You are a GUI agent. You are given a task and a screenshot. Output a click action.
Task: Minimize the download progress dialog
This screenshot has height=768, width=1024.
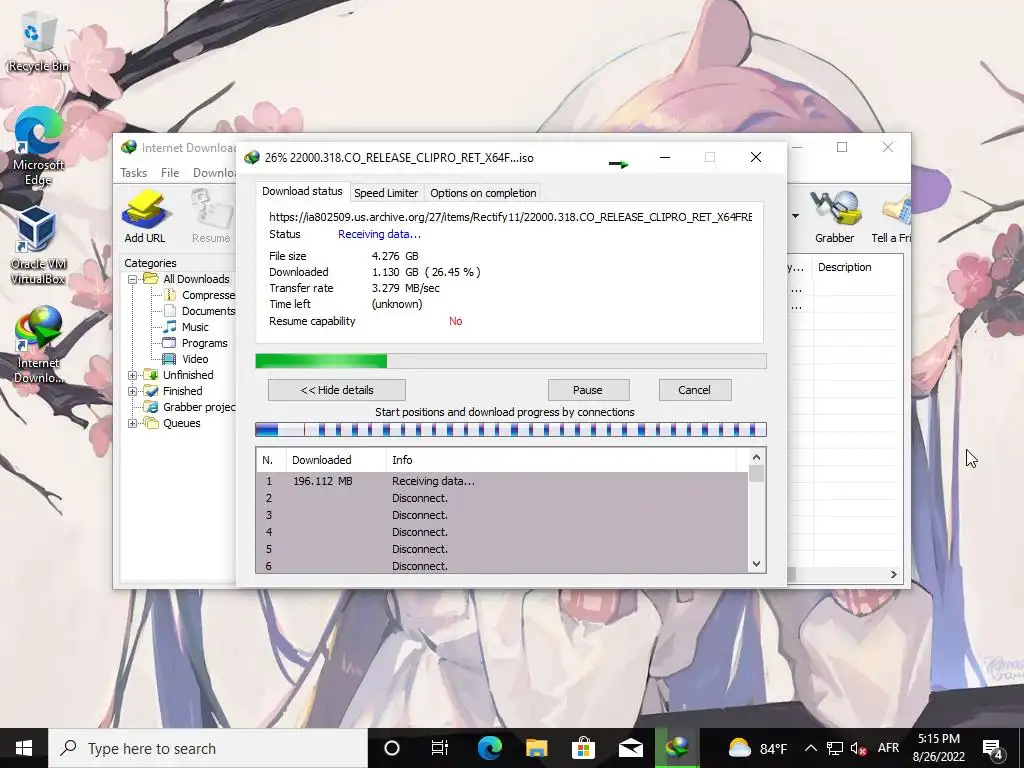[665, 157]
